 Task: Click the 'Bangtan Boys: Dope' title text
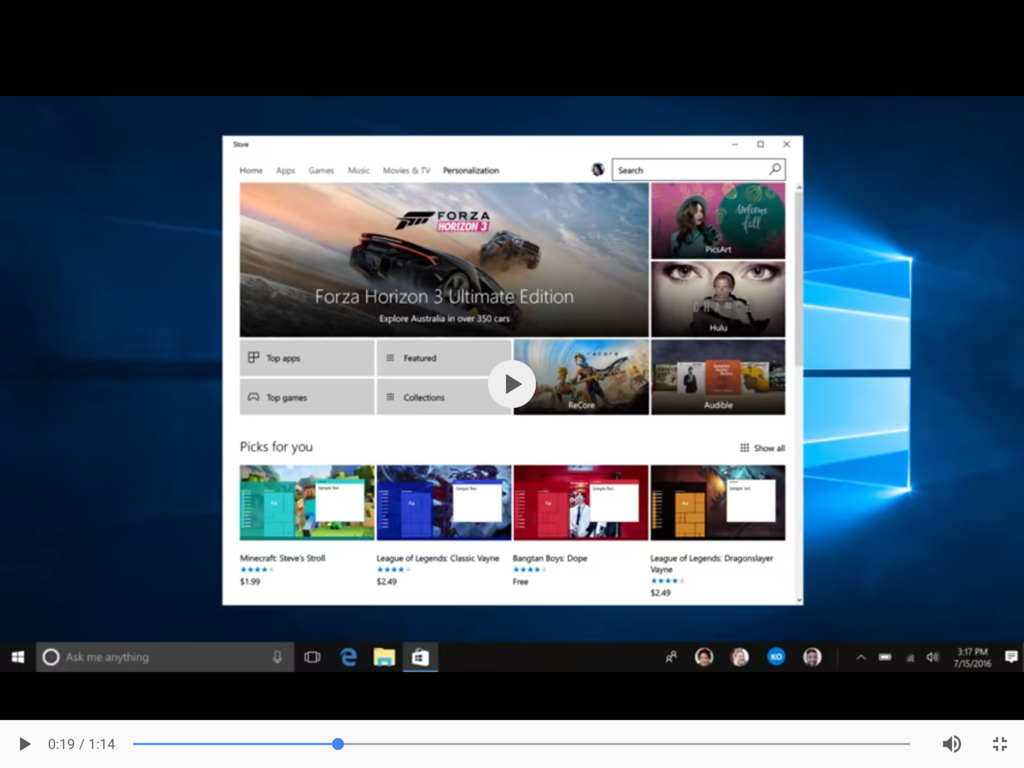(550, 558)
